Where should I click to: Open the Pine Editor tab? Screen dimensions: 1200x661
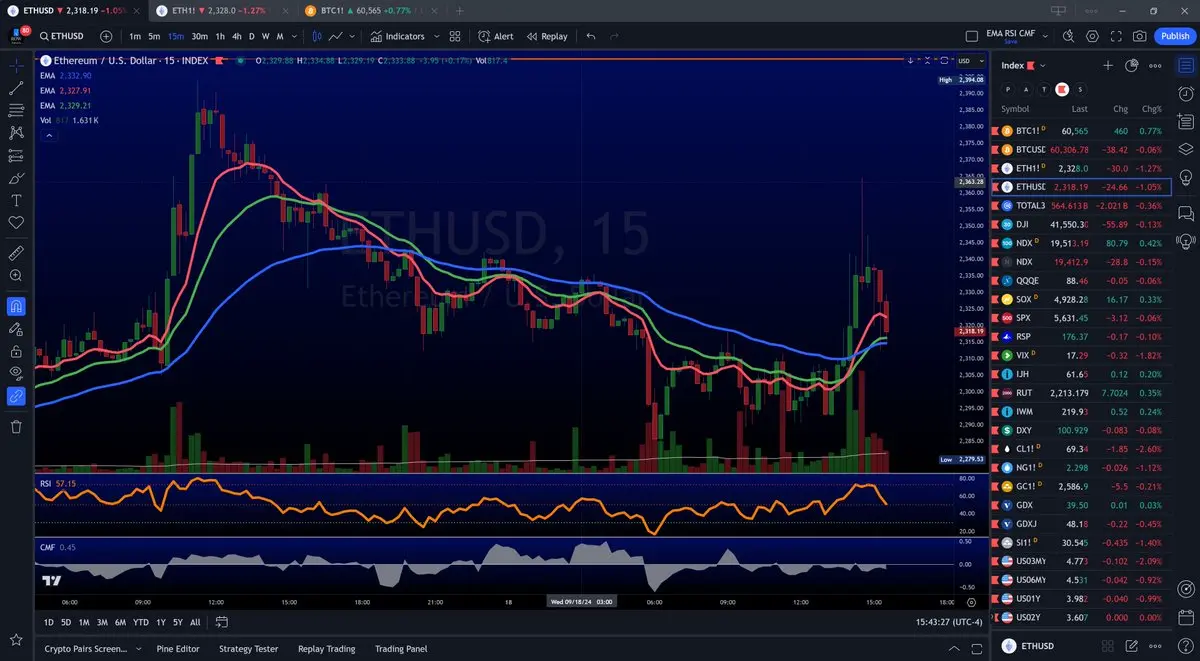coord(178,649)
